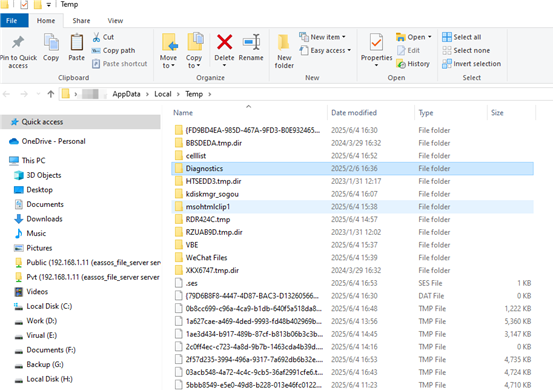Viewport: 553px width, 390px height.
Task: Click the Paste clipboard icon
Action: point(77,42)
